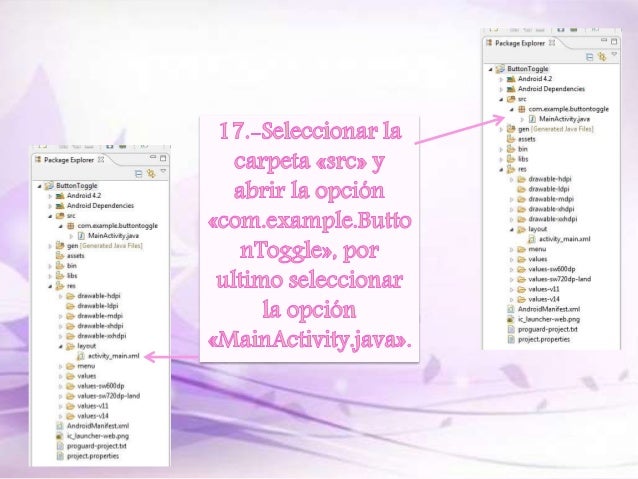Screen dimensions: 638x479
Task: Click assets folder icon in left panel
Action: click(60, 256)
